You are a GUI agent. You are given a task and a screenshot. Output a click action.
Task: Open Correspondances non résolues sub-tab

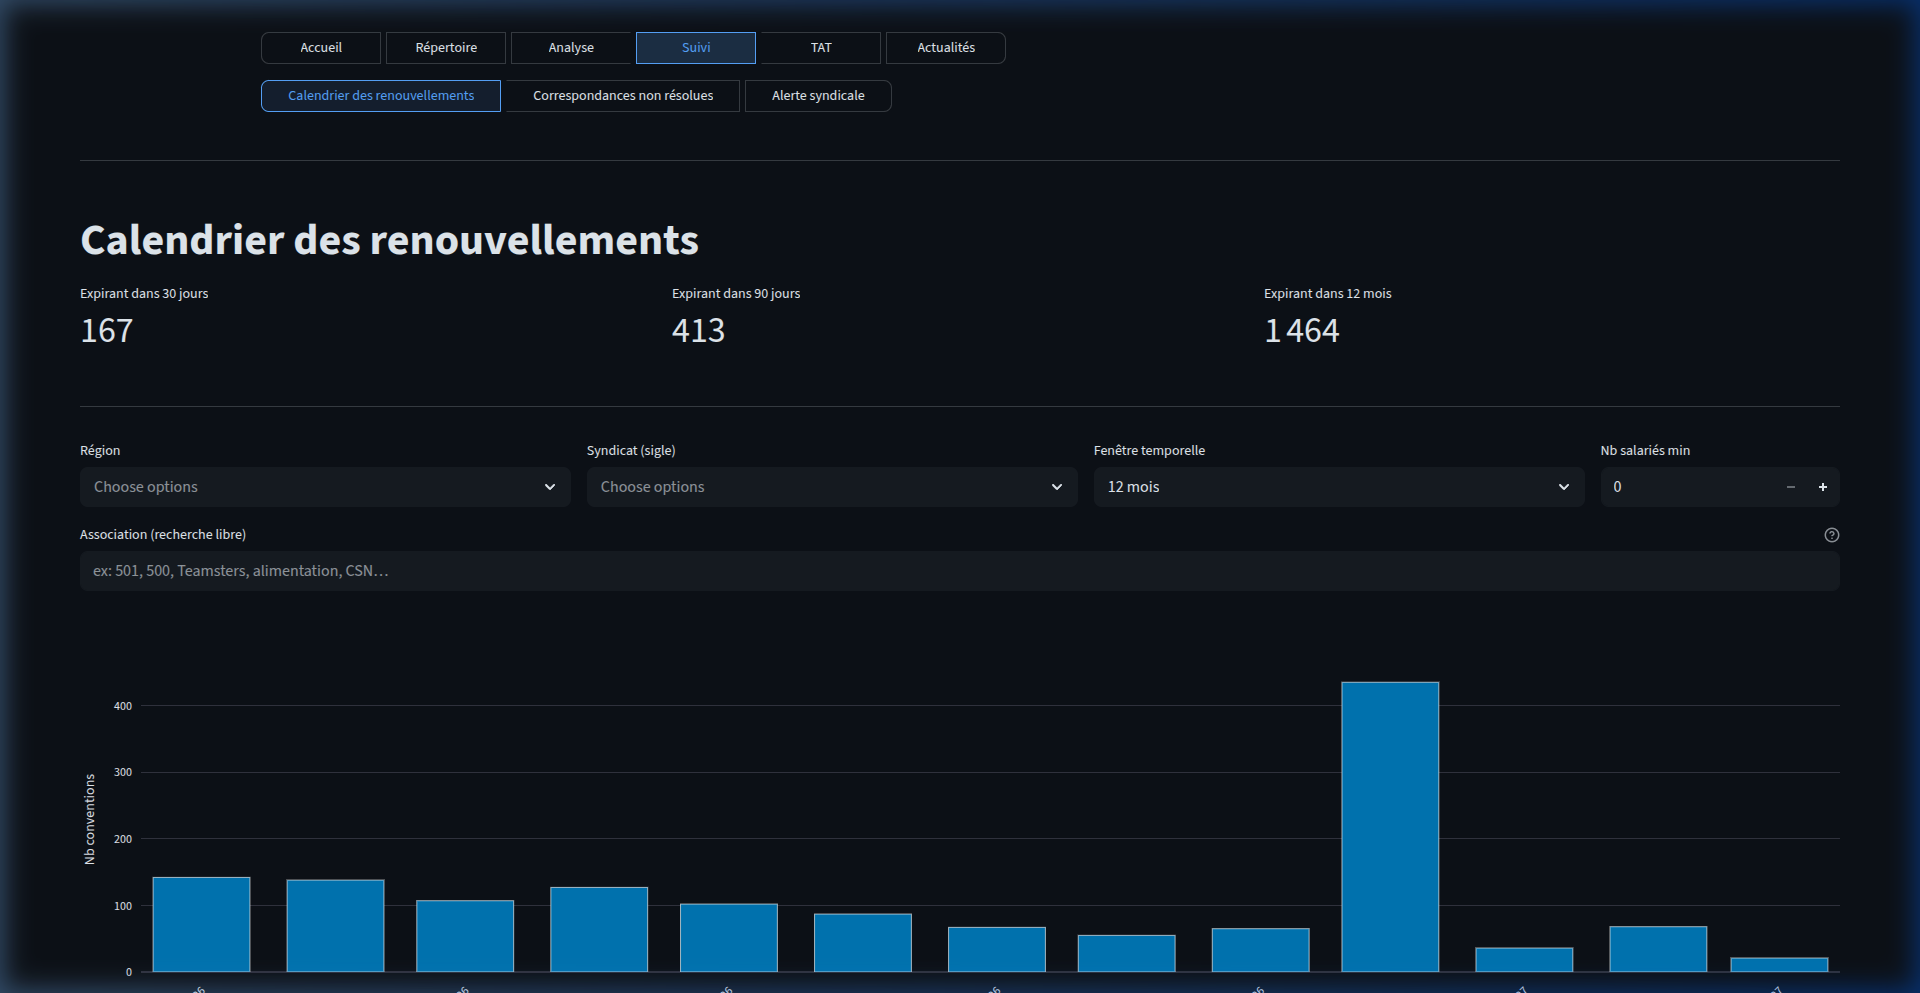tap(623, 96)
